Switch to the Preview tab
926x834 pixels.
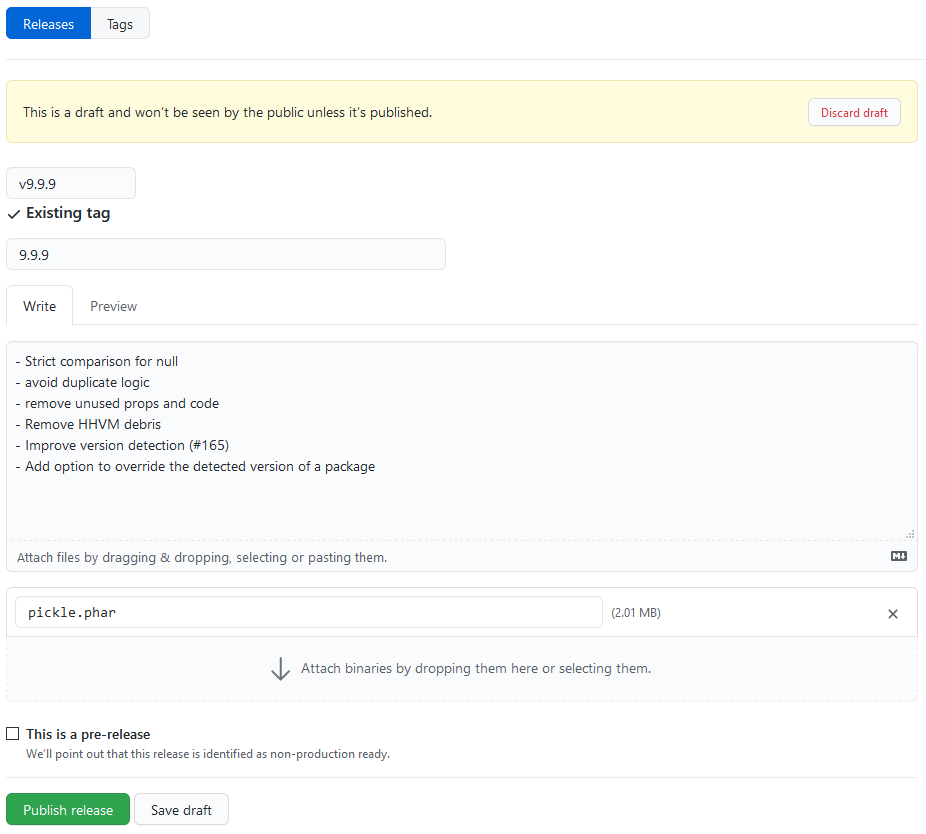click(113, 306)
